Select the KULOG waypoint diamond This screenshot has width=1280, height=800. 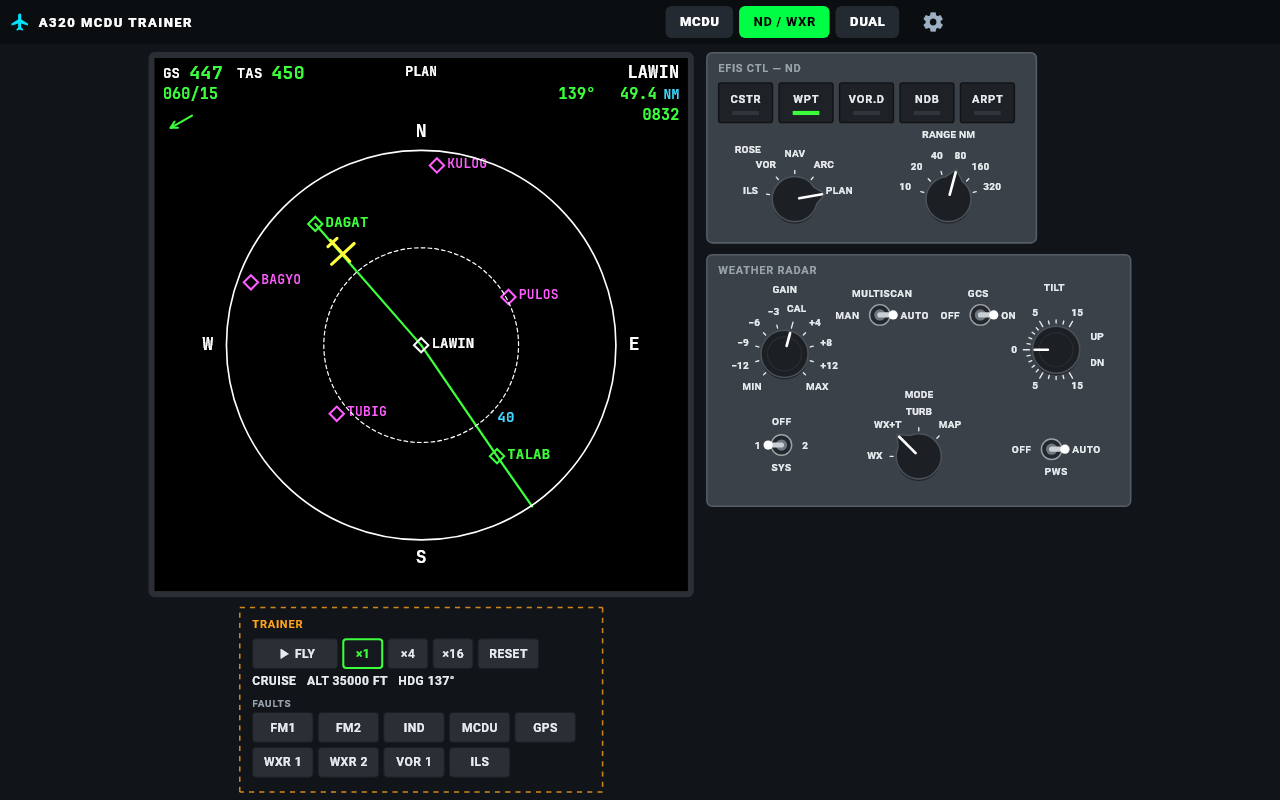[x=437, y=165]
